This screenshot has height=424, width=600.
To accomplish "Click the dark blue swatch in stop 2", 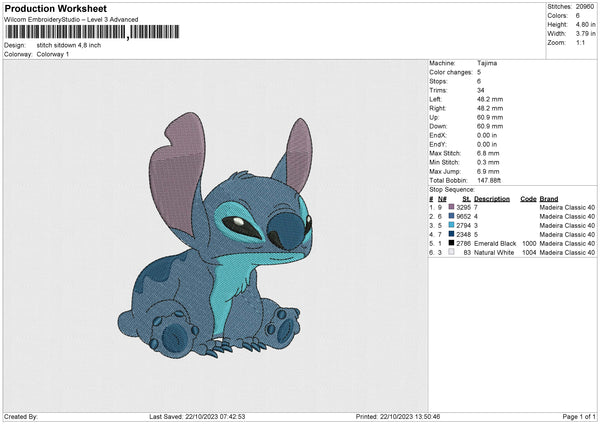I will tap(452, 216).
